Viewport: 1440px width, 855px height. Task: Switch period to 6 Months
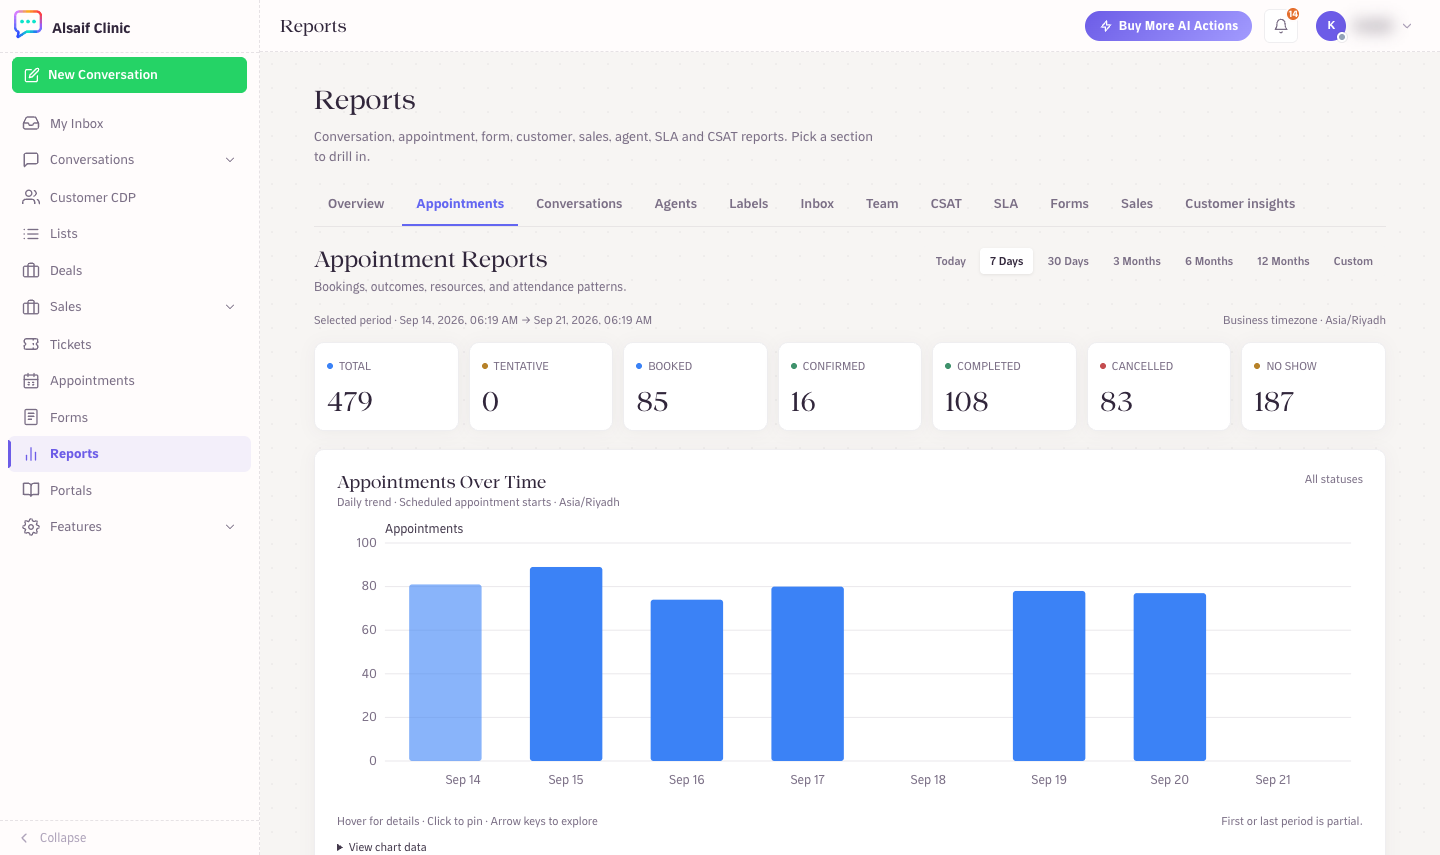[x=1209, y=261]
